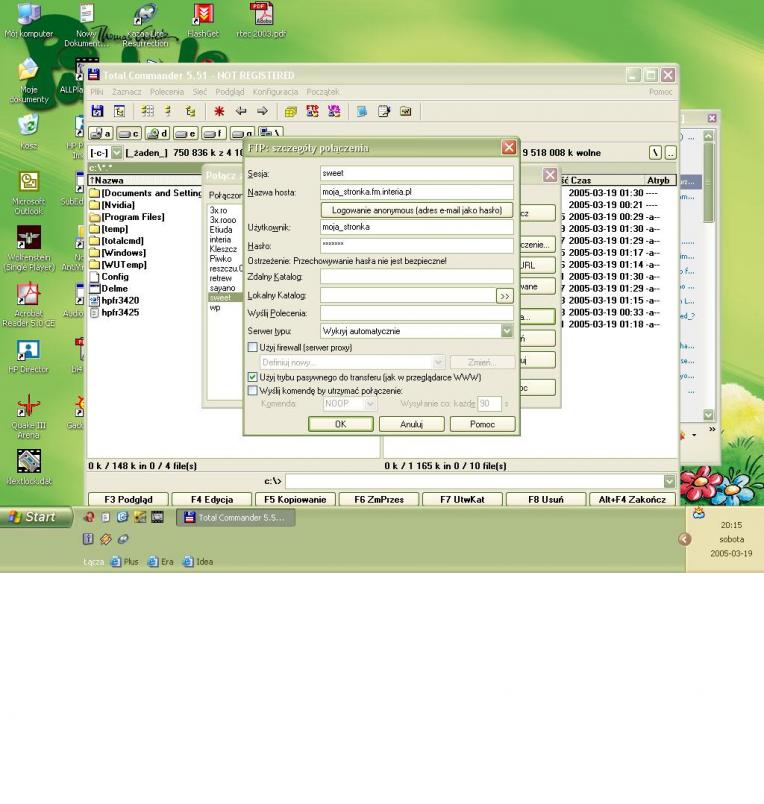Switch to brief file view icon
The image size is (764, 804).
tap(148, 111)
